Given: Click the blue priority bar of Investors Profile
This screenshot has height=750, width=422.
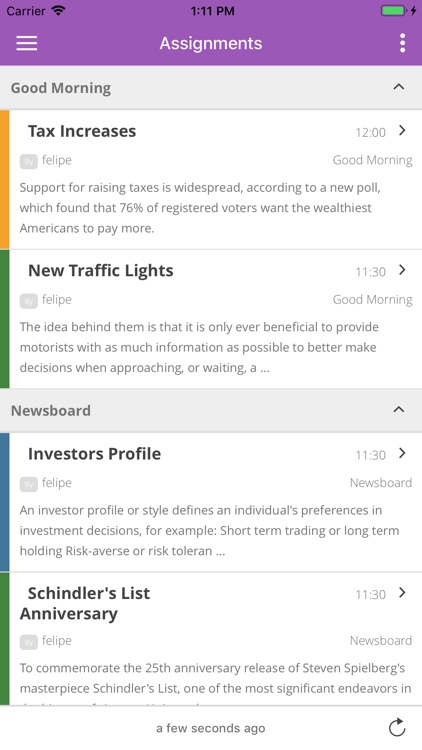Looking at the screenshot, I should point(4,502).
